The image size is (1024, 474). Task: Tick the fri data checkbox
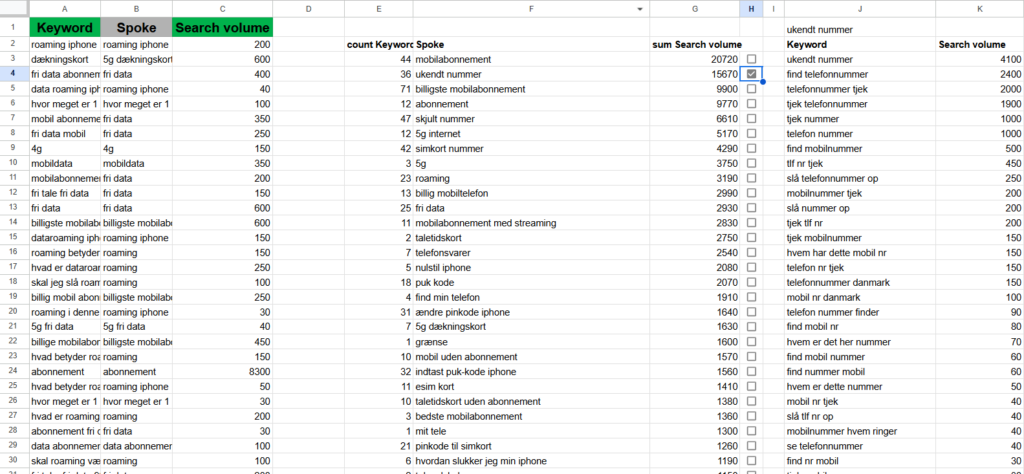[752, 208]
